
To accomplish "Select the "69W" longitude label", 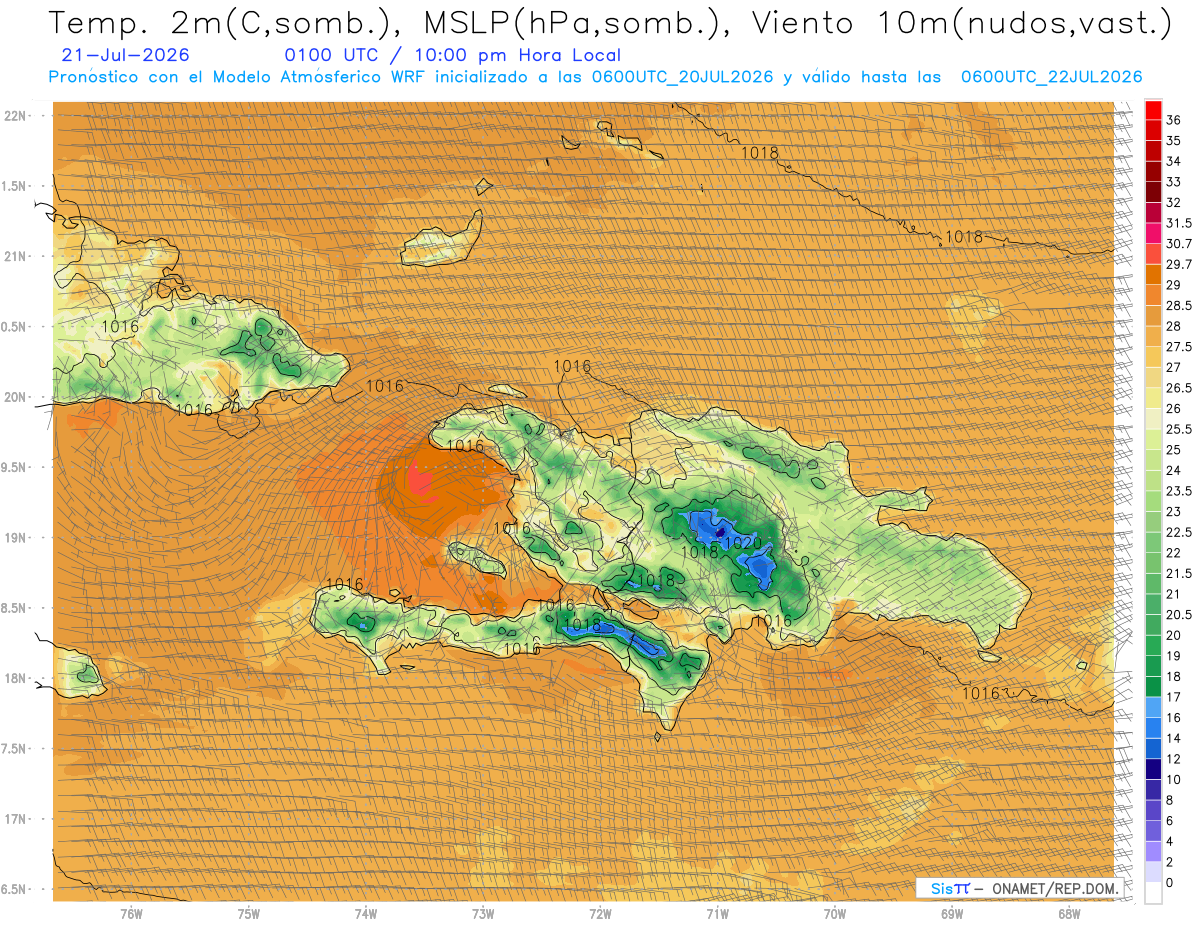I will tap(952, 913).
